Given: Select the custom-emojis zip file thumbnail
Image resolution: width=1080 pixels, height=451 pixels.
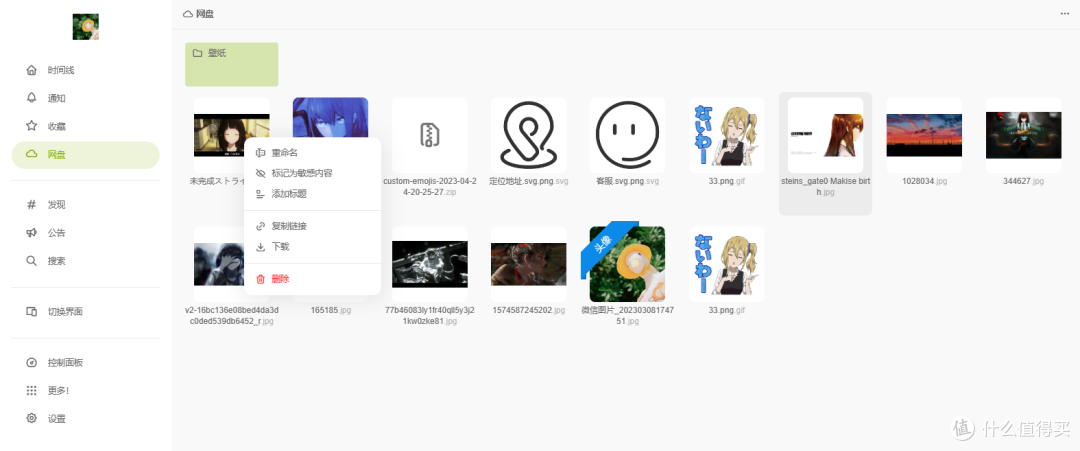Looking at the screenshot, I should tap(430, 135).
